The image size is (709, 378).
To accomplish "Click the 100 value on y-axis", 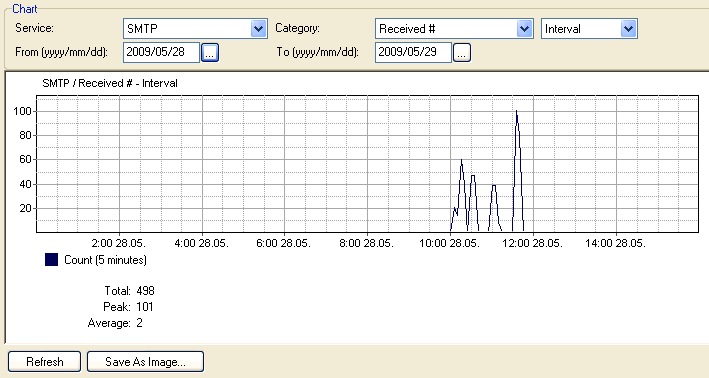I will [22, 111].
